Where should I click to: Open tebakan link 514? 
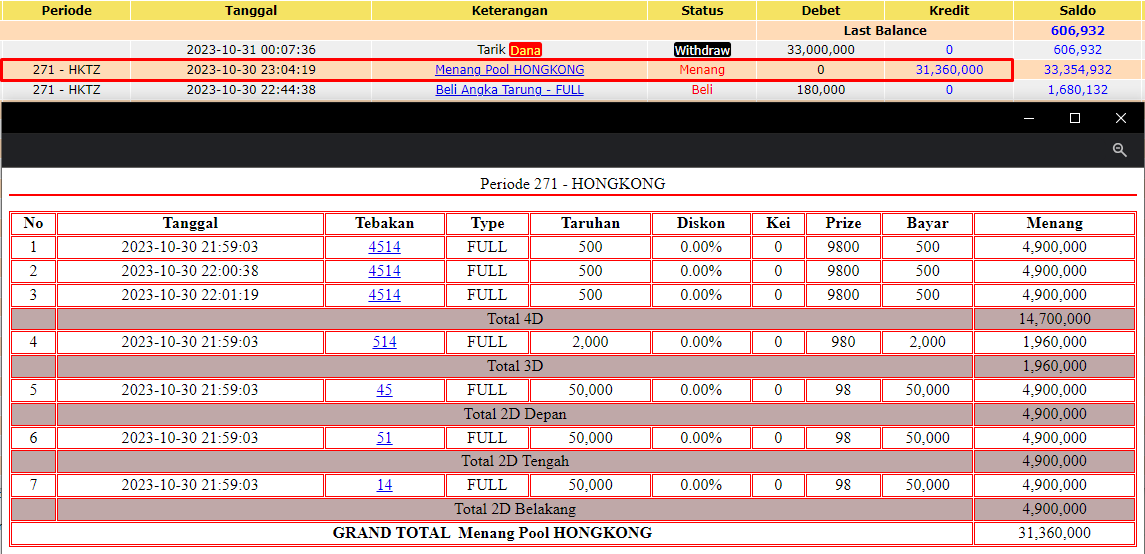[385, 342]
